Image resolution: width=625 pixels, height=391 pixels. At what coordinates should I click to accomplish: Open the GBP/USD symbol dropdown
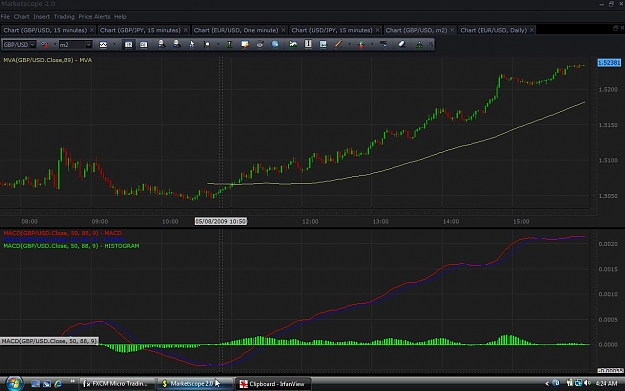[33, 45]
